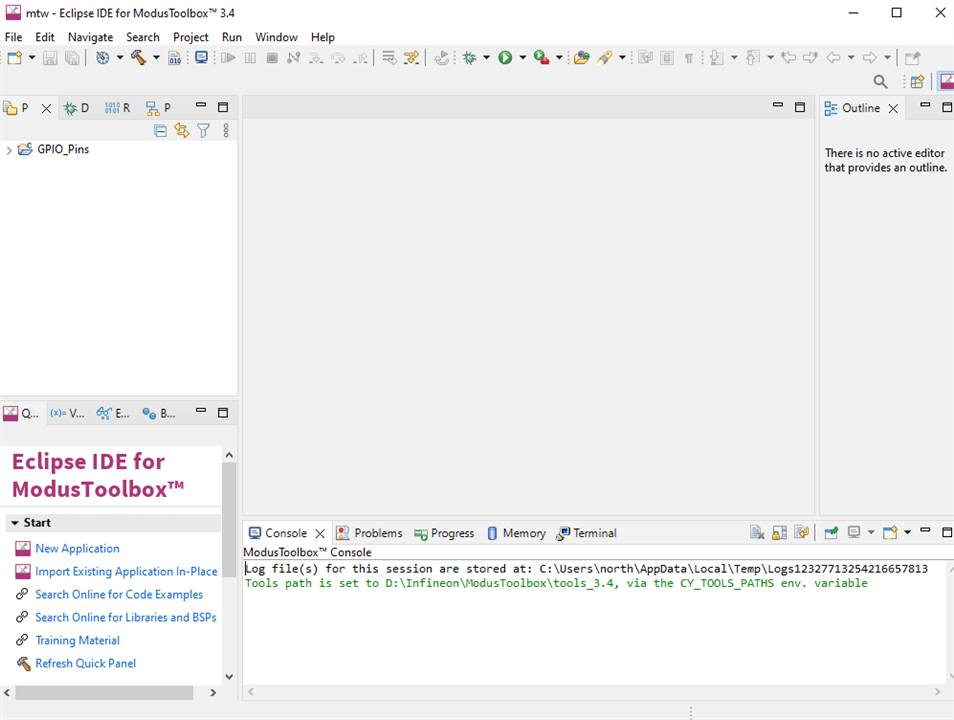
Task: Click Clear Console icon
Action: click(757, 533)
